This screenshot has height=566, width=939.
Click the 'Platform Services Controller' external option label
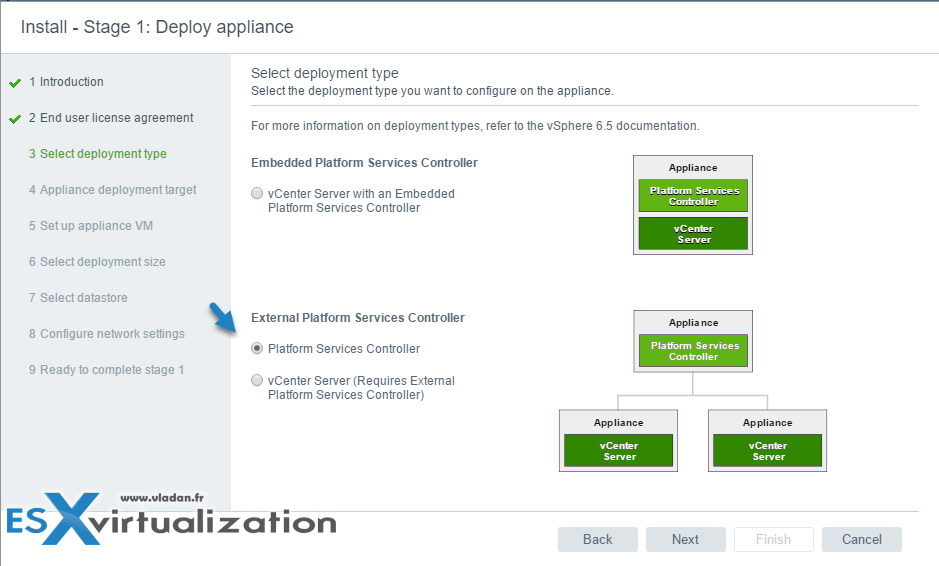(344, 349)
